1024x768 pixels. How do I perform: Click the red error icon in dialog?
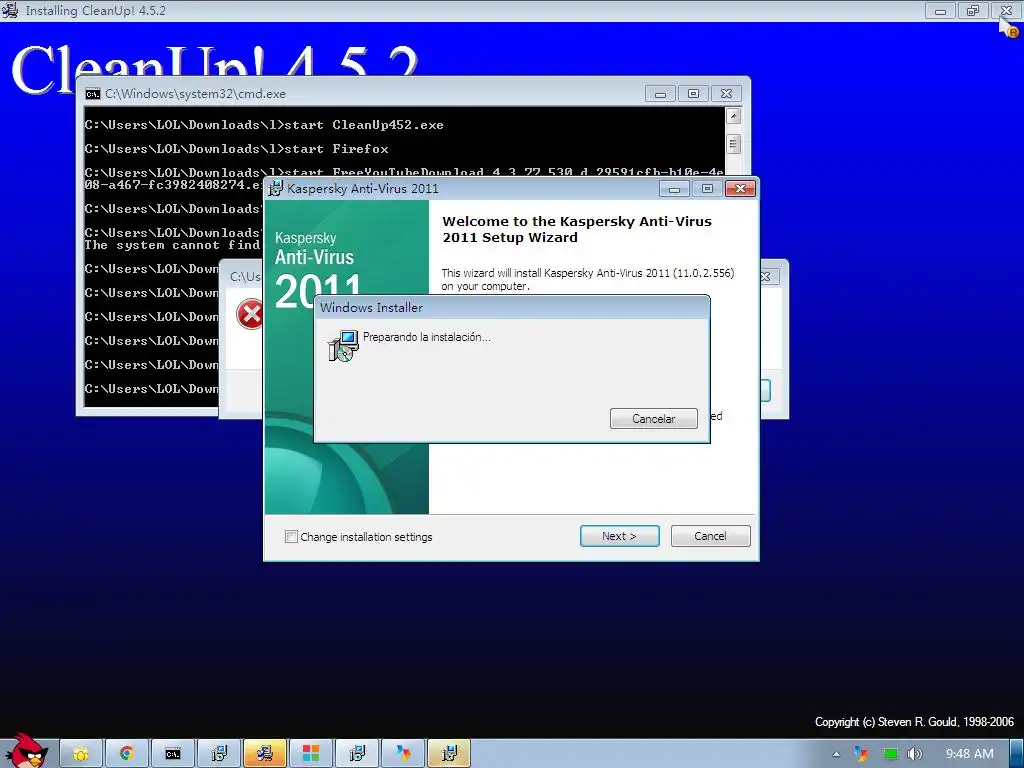click(251, 315)
